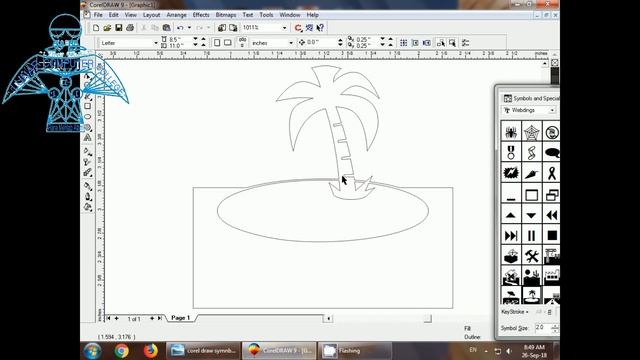Open Firefox from taskbar
This screenshot has width=640, height=360.
(x=151, y=351)
